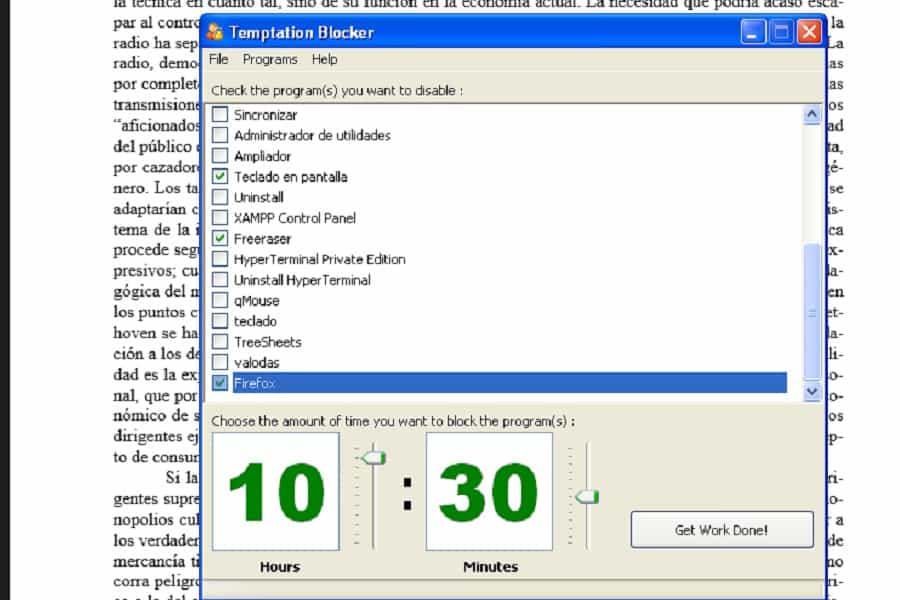Close the Temptation Blocker window
The height and width of the screenshot is (600, 900).
pos(809,32)
